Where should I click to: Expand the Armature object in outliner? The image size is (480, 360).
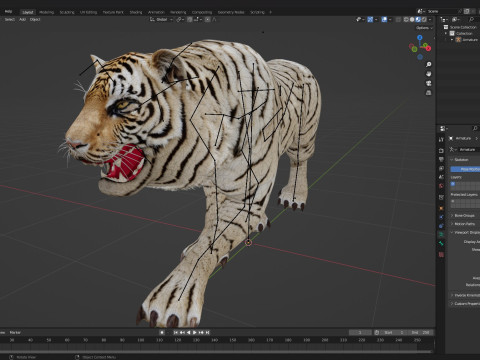[x=452, y=40]
